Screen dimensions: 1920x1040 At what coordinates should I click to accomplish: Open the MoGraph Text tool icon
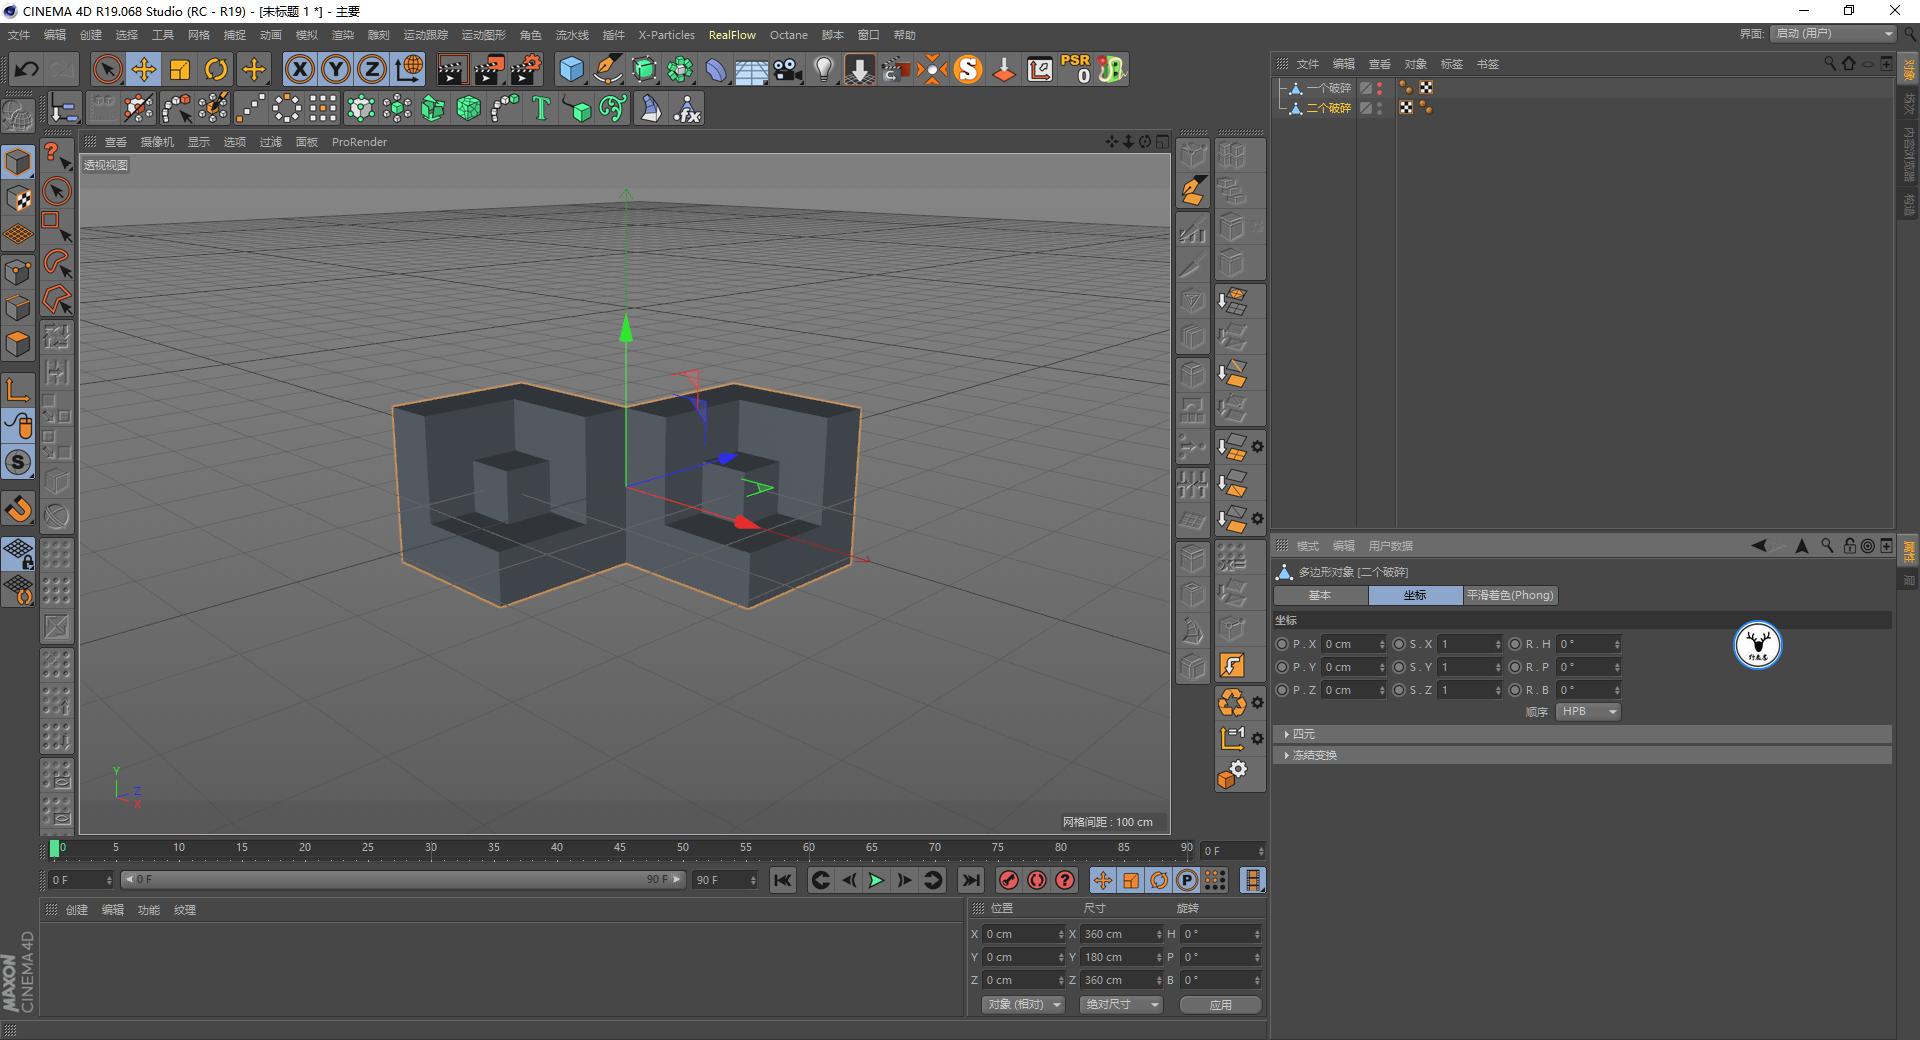(540, 108)
